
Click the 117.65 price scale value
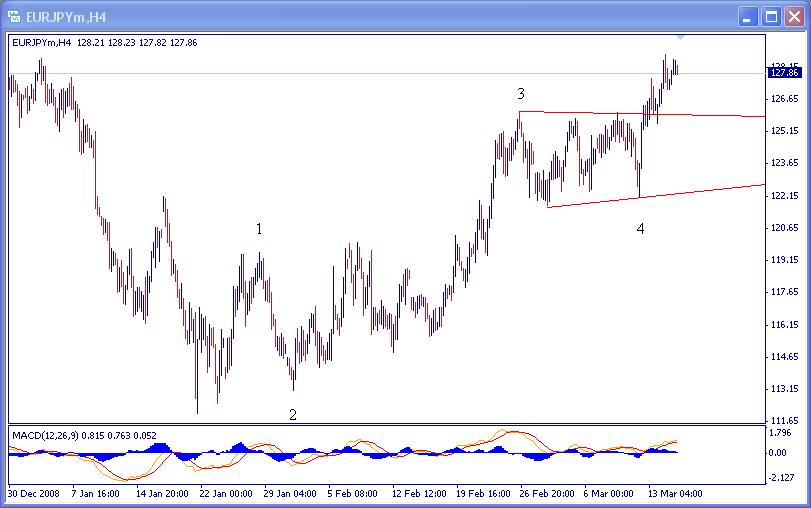pos(784,292)
